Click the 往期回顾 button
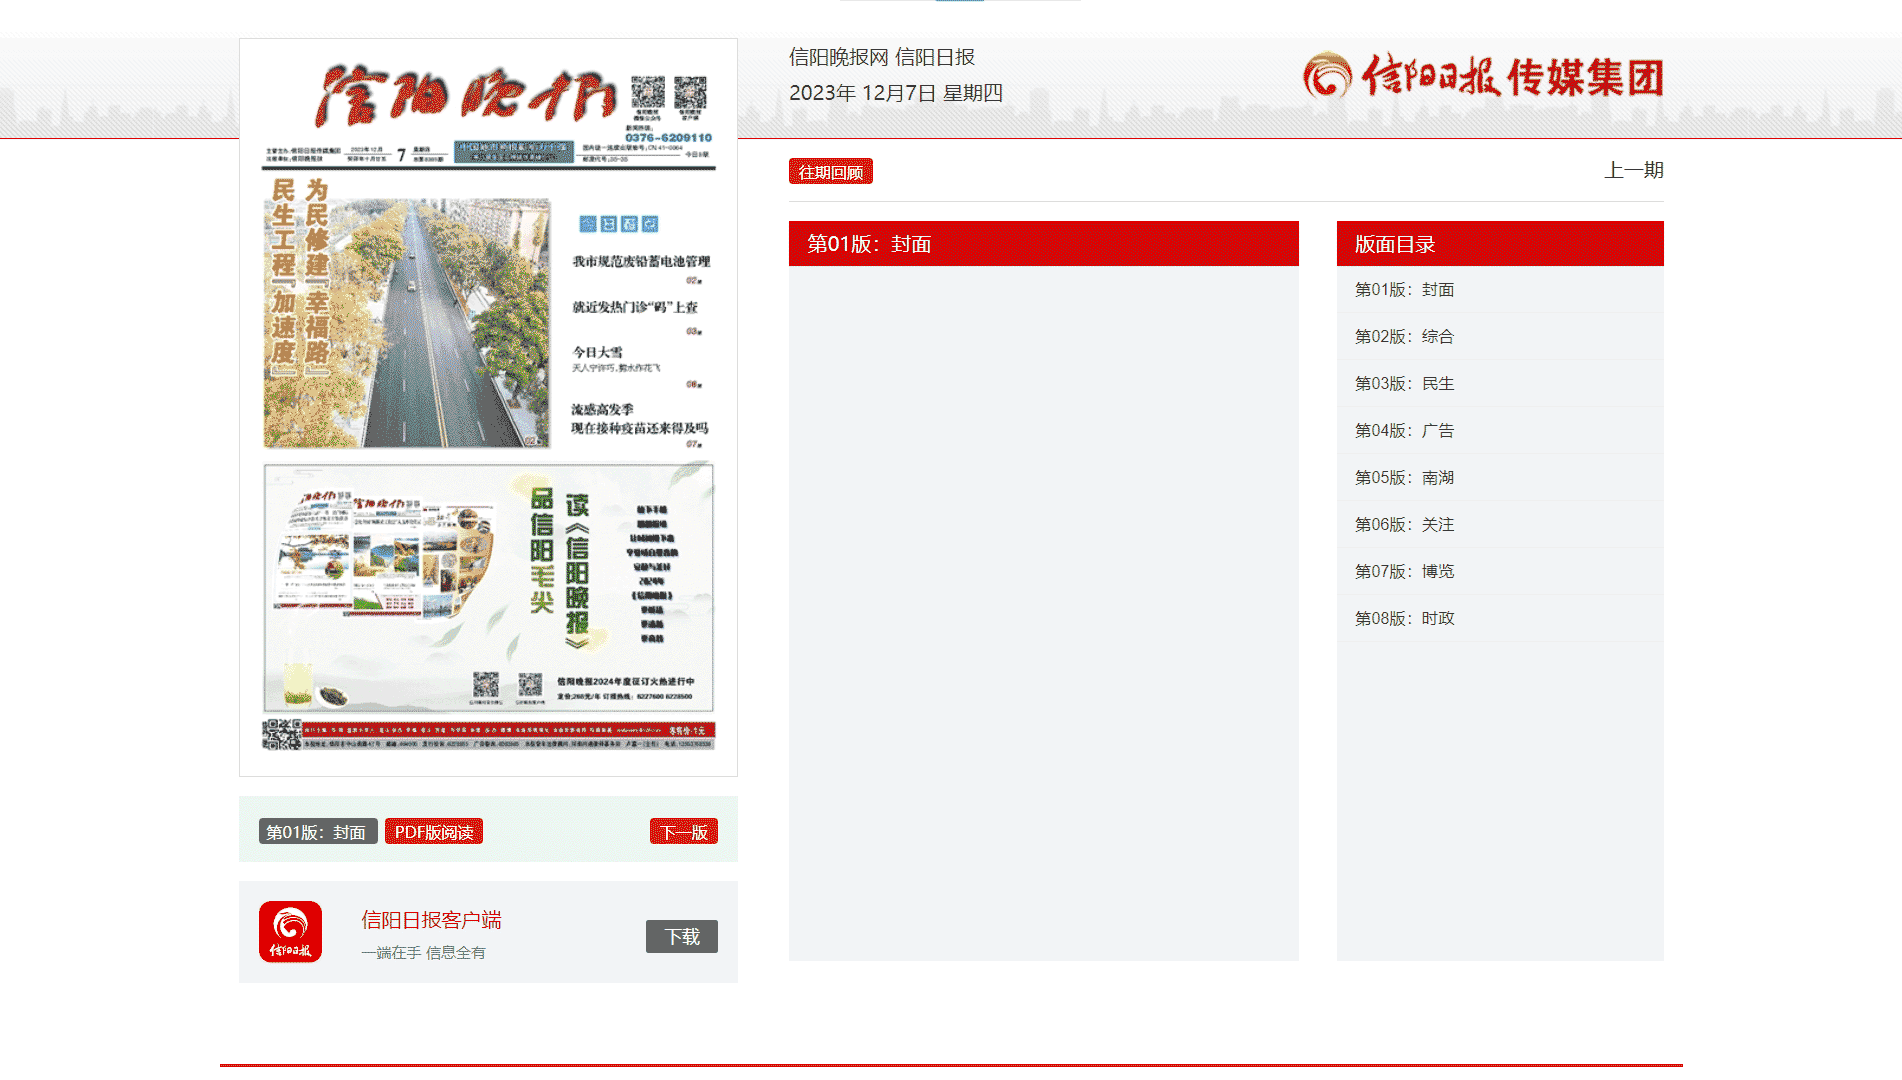This screenshot has height=1080, width=1902. point(831,172)
